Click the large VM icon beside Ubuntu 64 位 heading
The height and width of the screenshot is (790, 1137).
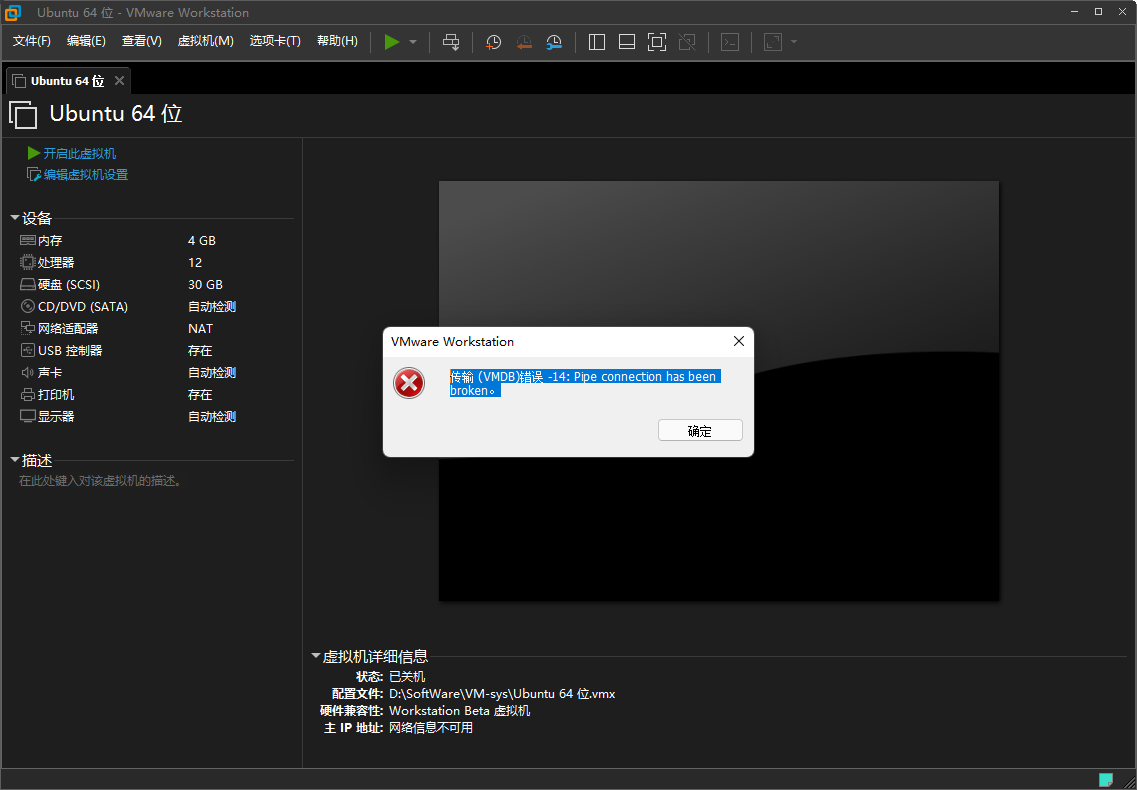pos(23,115)
